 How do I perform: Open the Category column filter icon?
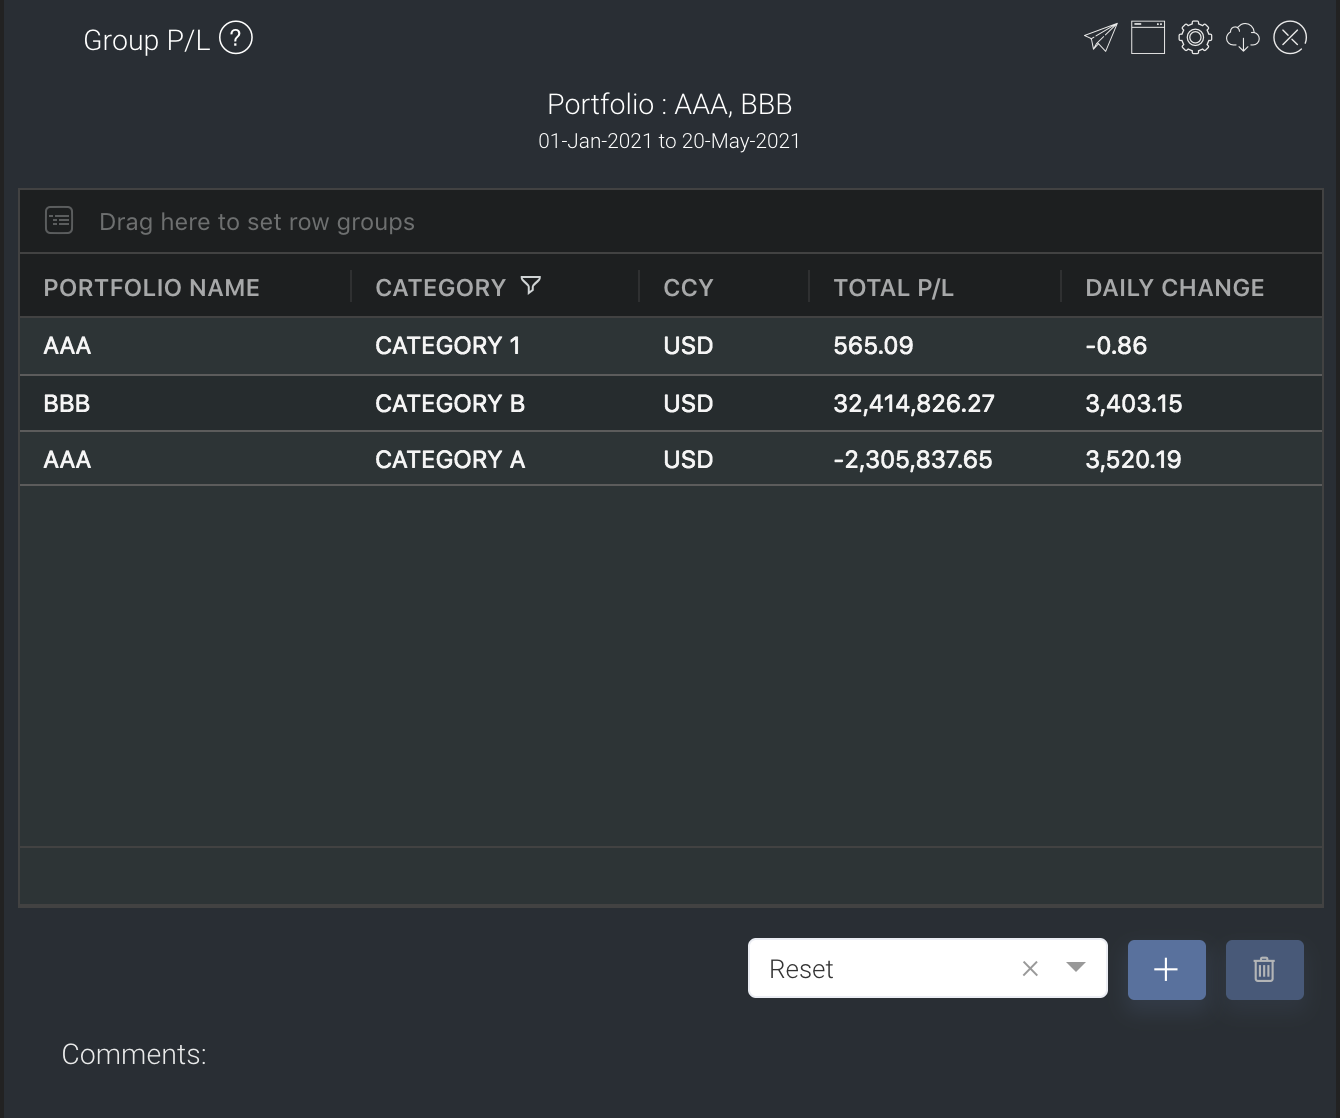pyautogui.click(x=531, y=286)
